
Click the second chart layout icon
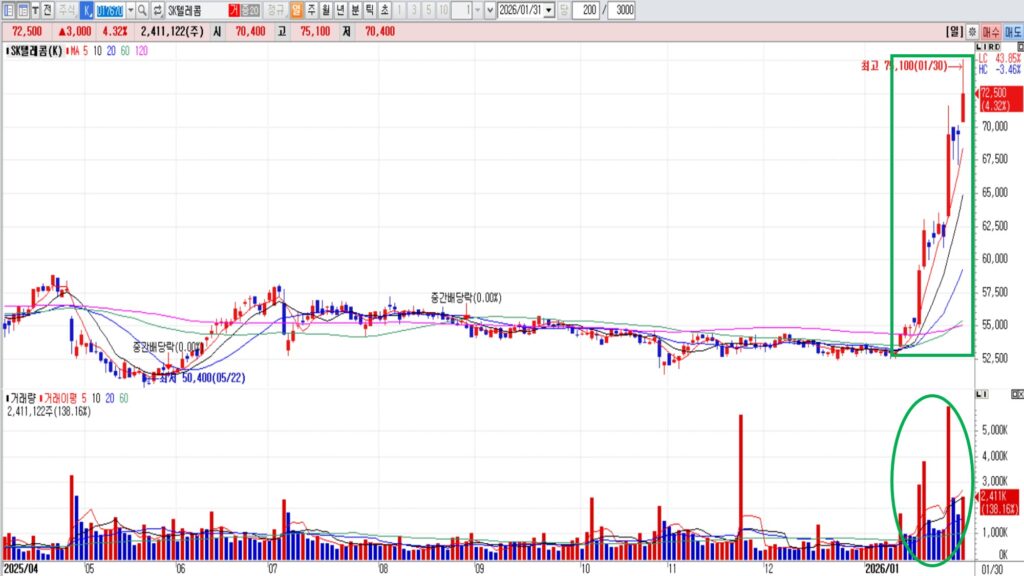22,10
